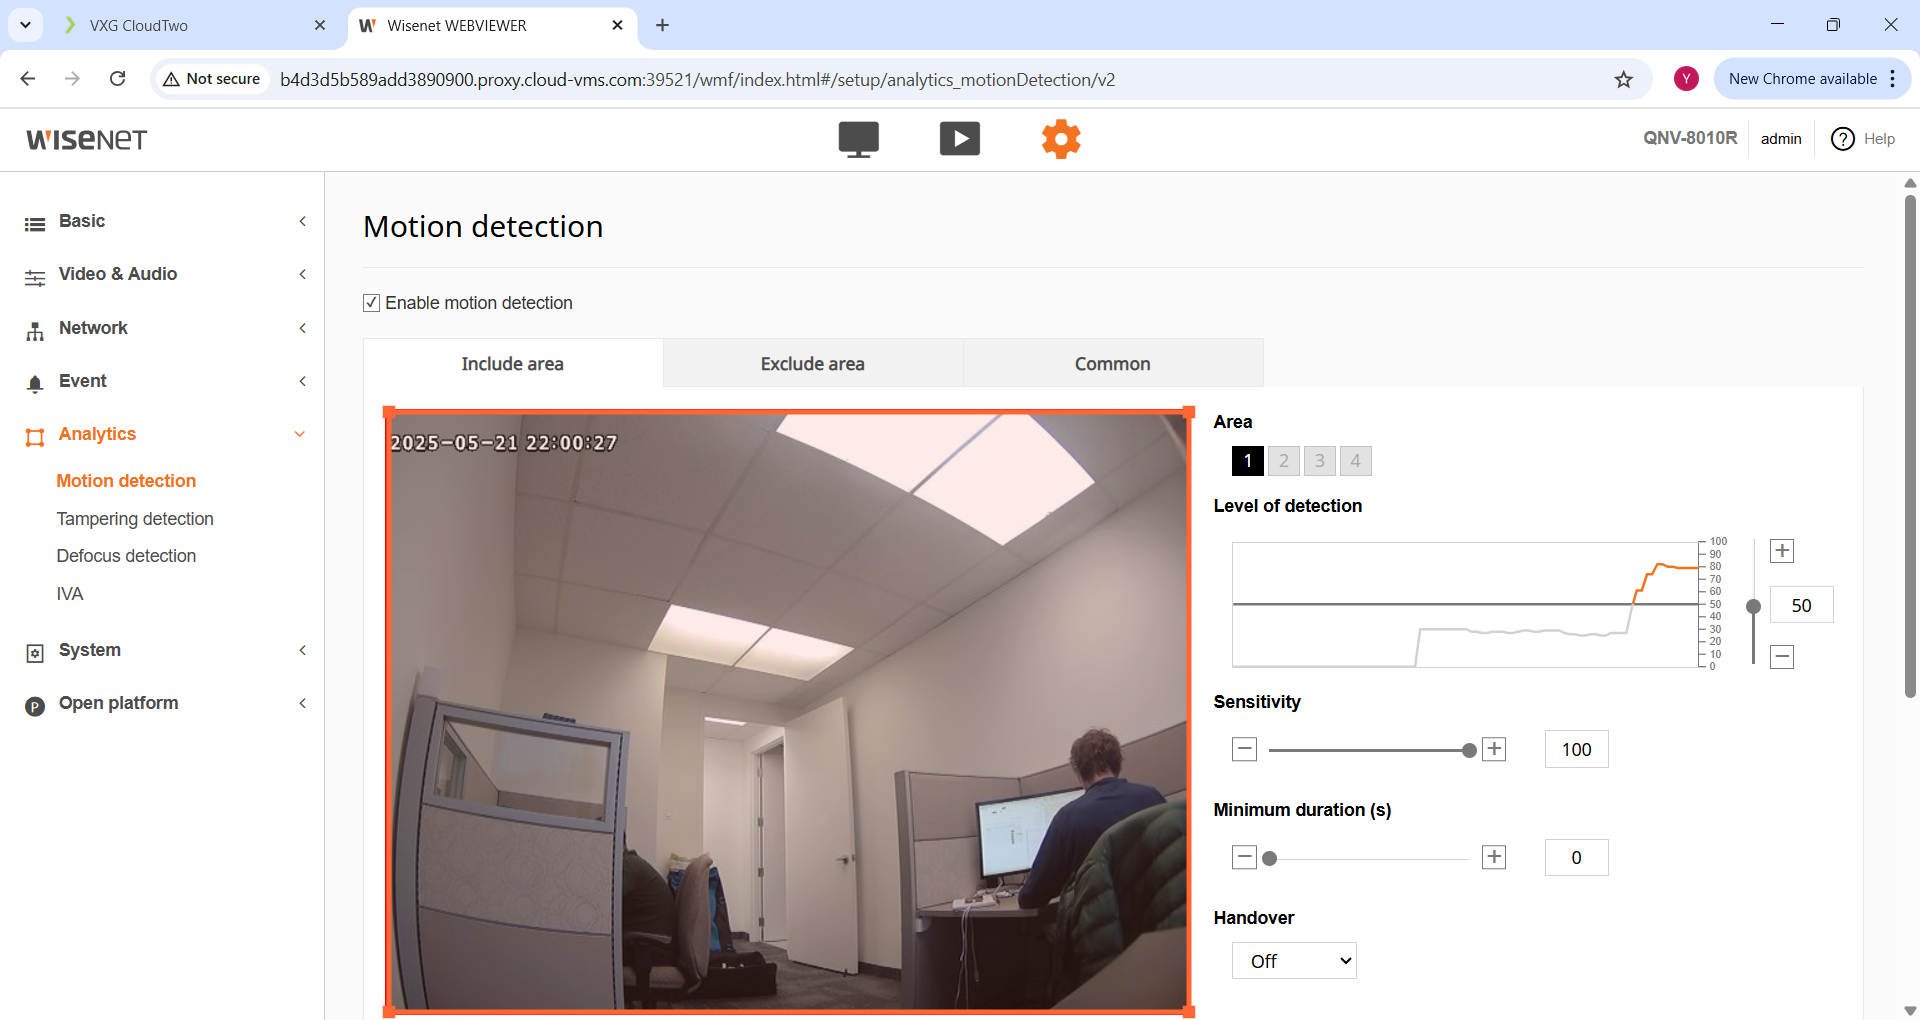The image size is (1920, 1020).
Task: Click the orange setup gear icon
Action: point(1061,139)
